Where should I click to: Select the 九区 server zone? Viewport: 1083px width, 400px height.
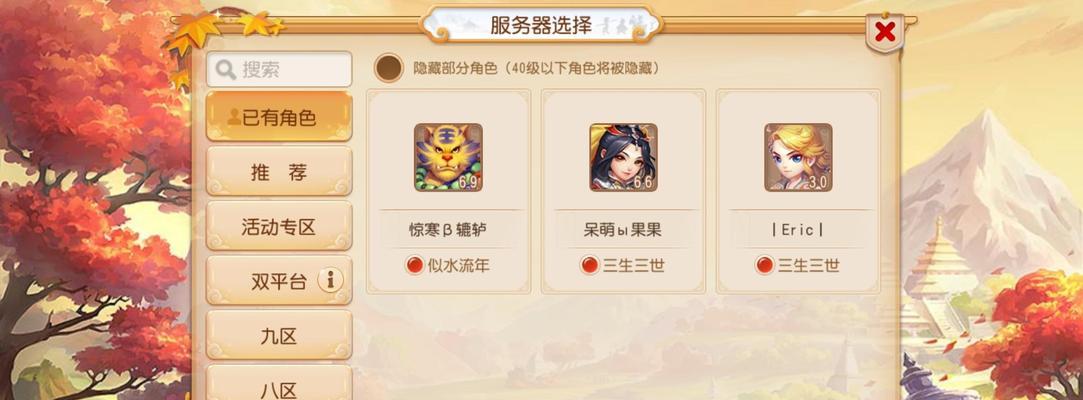[x=279, y=335]
